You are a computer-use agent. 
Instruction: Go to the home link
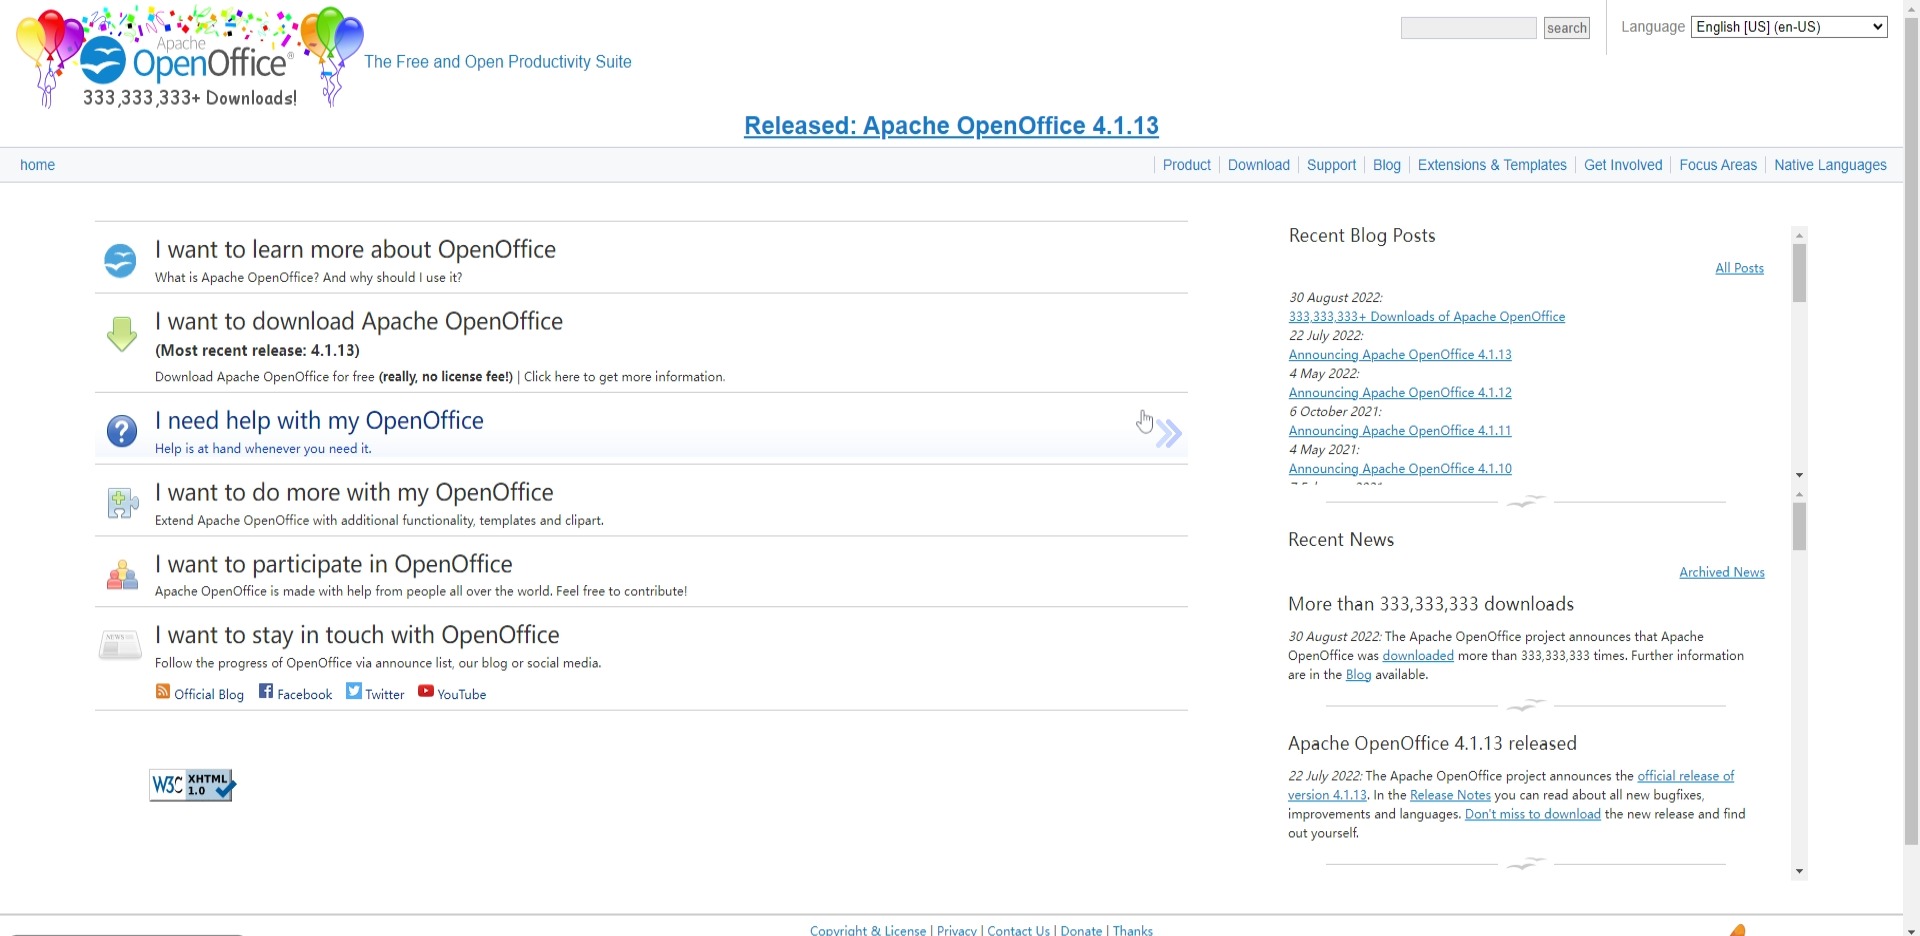pyautogui.click(x=37, y=165)
